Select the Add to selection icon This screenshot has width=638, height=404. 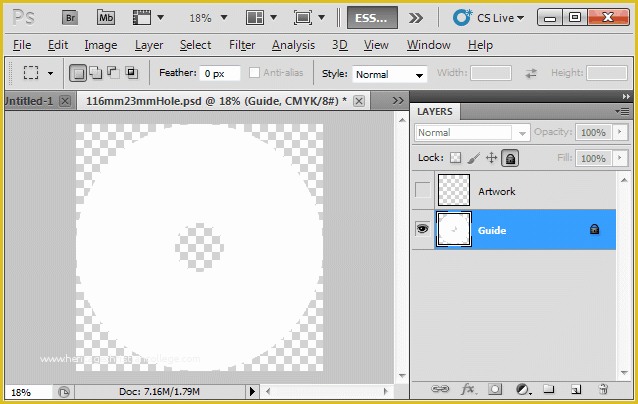[x=96, y=73]
